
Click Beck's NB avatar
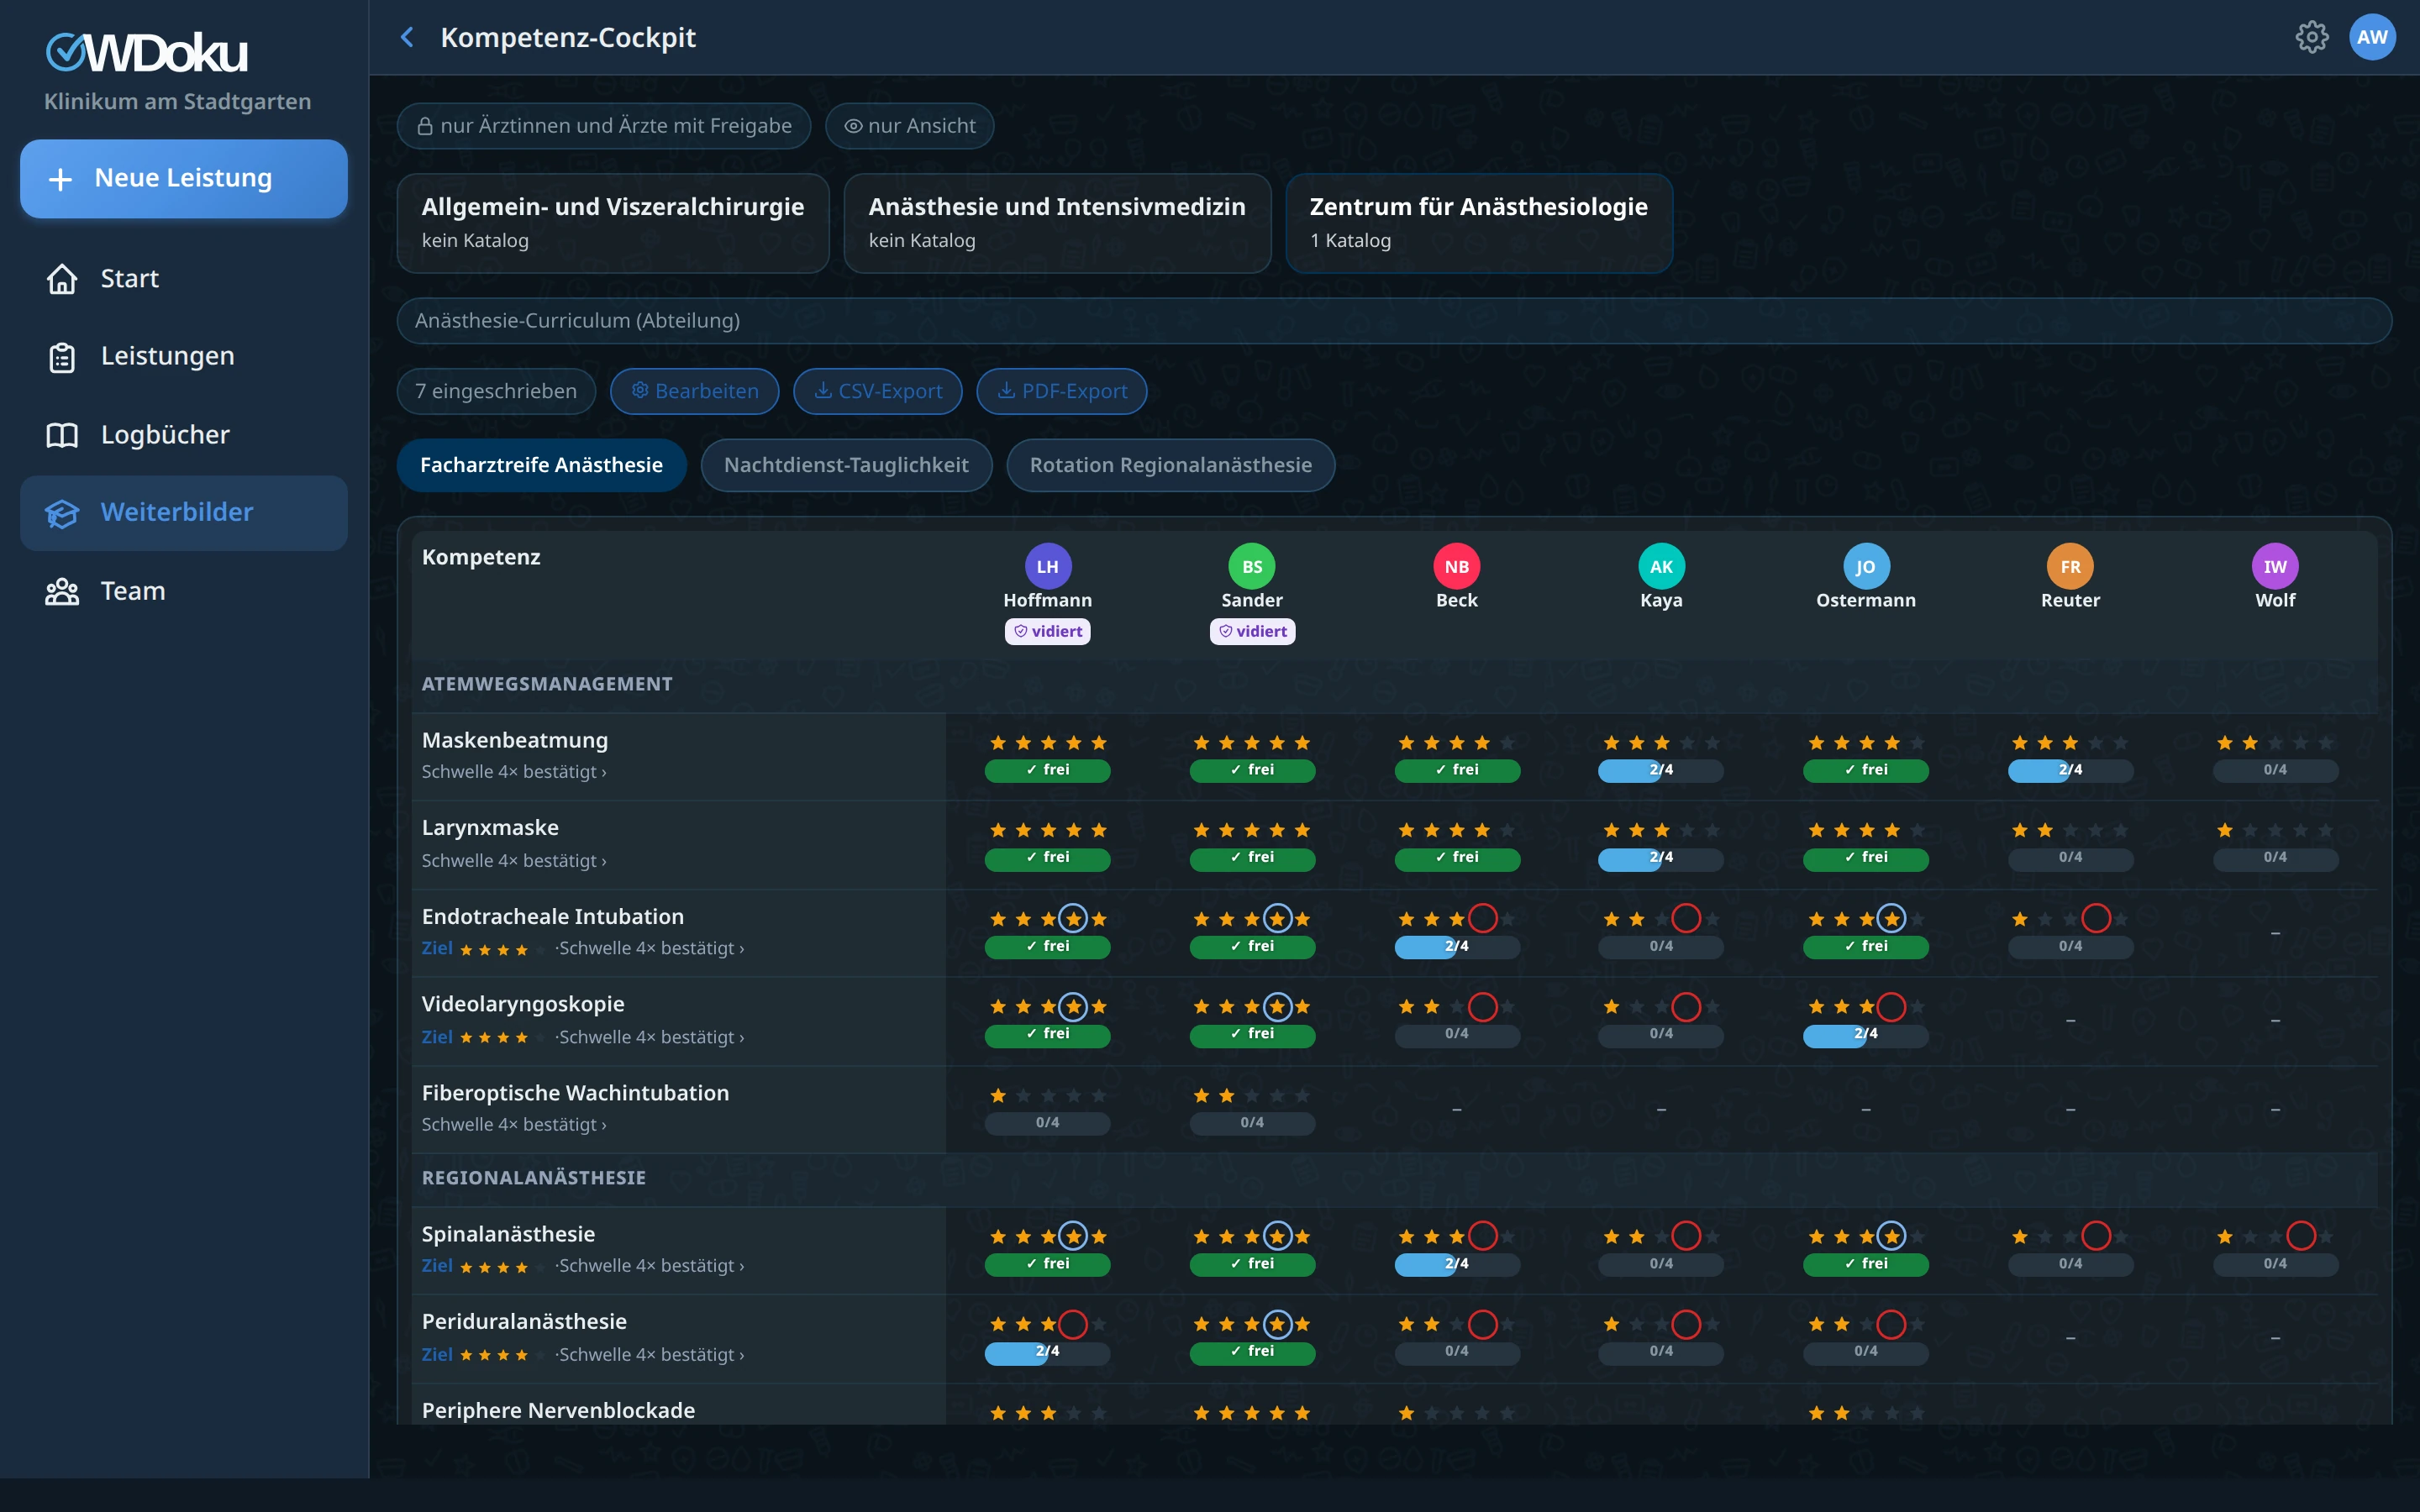(1456, 567)
